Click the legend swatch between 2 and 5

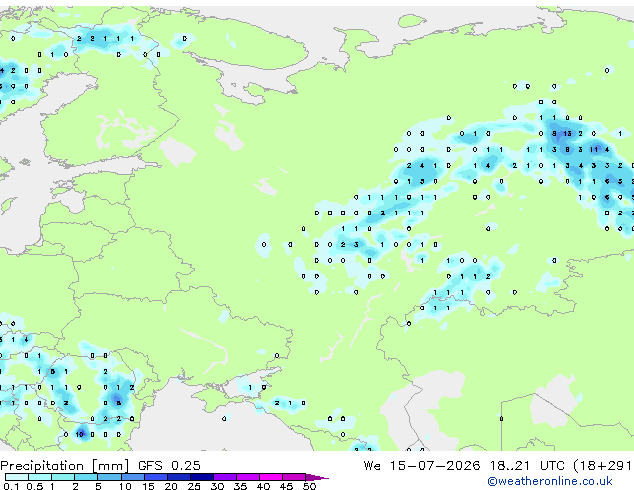(86, 477)
